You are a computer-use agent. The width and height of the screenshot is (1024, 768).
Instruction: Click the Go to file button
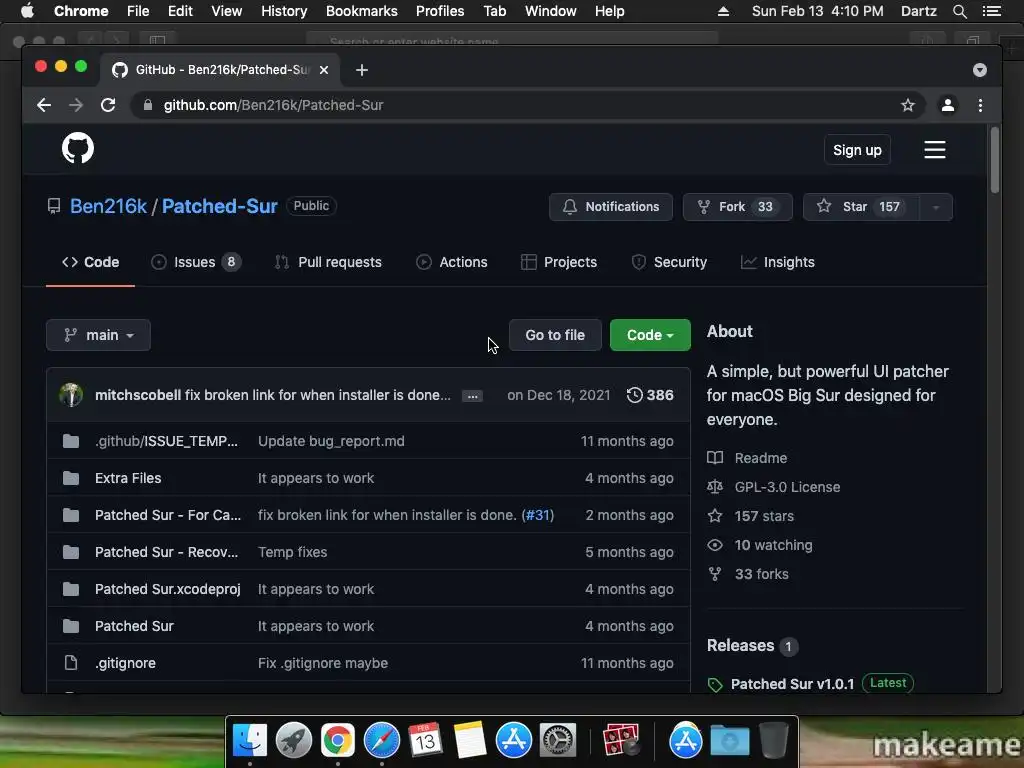[x=555, y=335]
